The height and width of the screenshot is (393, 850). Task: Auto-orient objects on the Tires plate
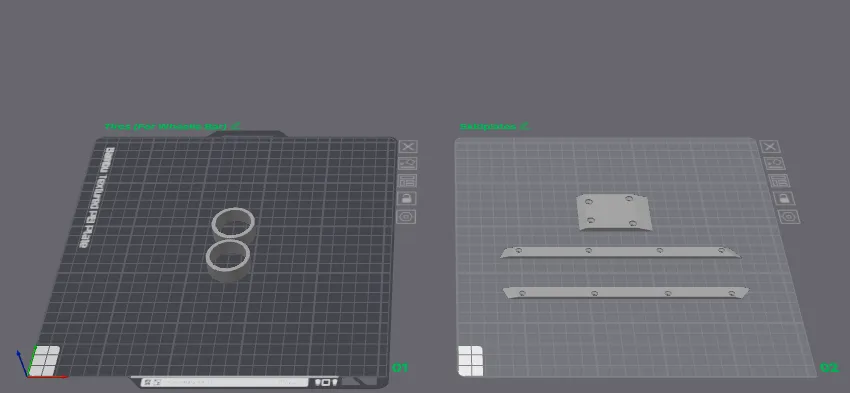(x=408, y=163)
